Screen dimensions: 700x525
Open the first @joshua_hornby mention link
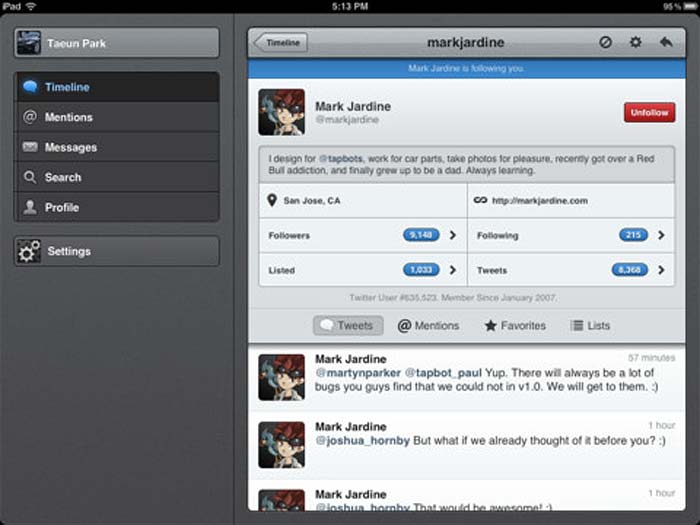[x=362, y=441]
